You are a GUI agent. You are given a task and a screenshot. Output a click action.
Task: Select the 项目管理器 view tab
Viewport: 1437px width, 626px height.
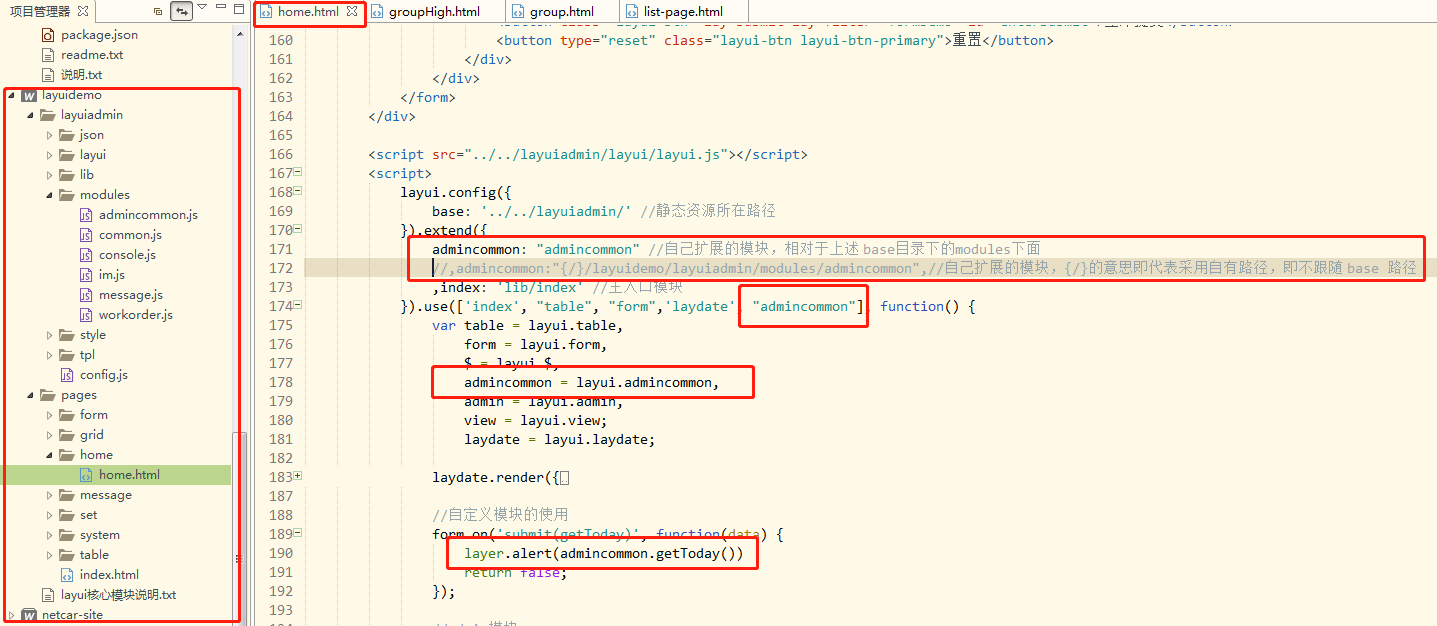pos(40,11)
